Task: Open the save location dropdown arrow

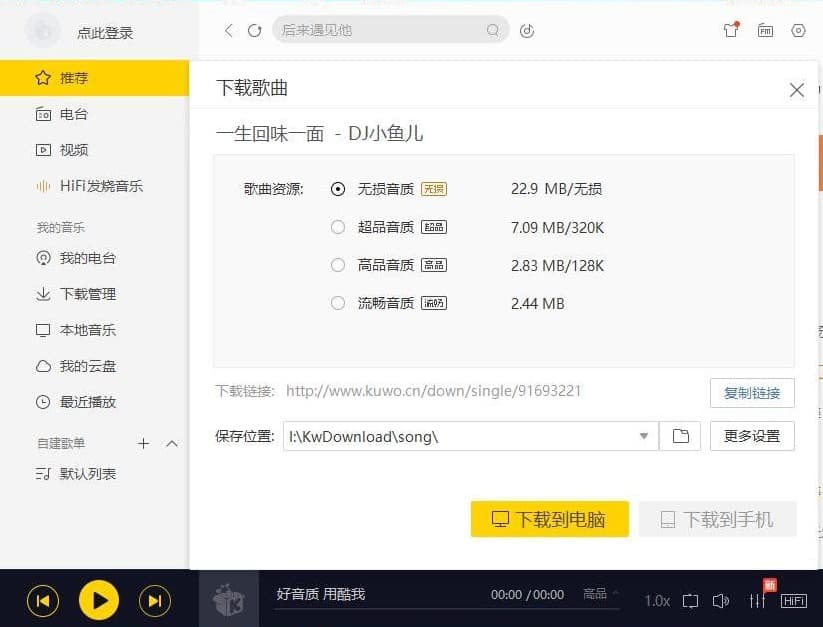Action: tap(643, 436)
